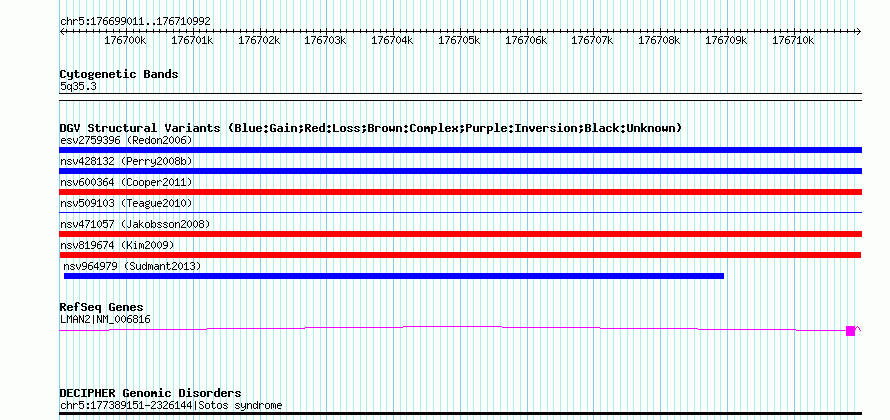Select the black Sotos syndrome region bar

click(460, 414)
